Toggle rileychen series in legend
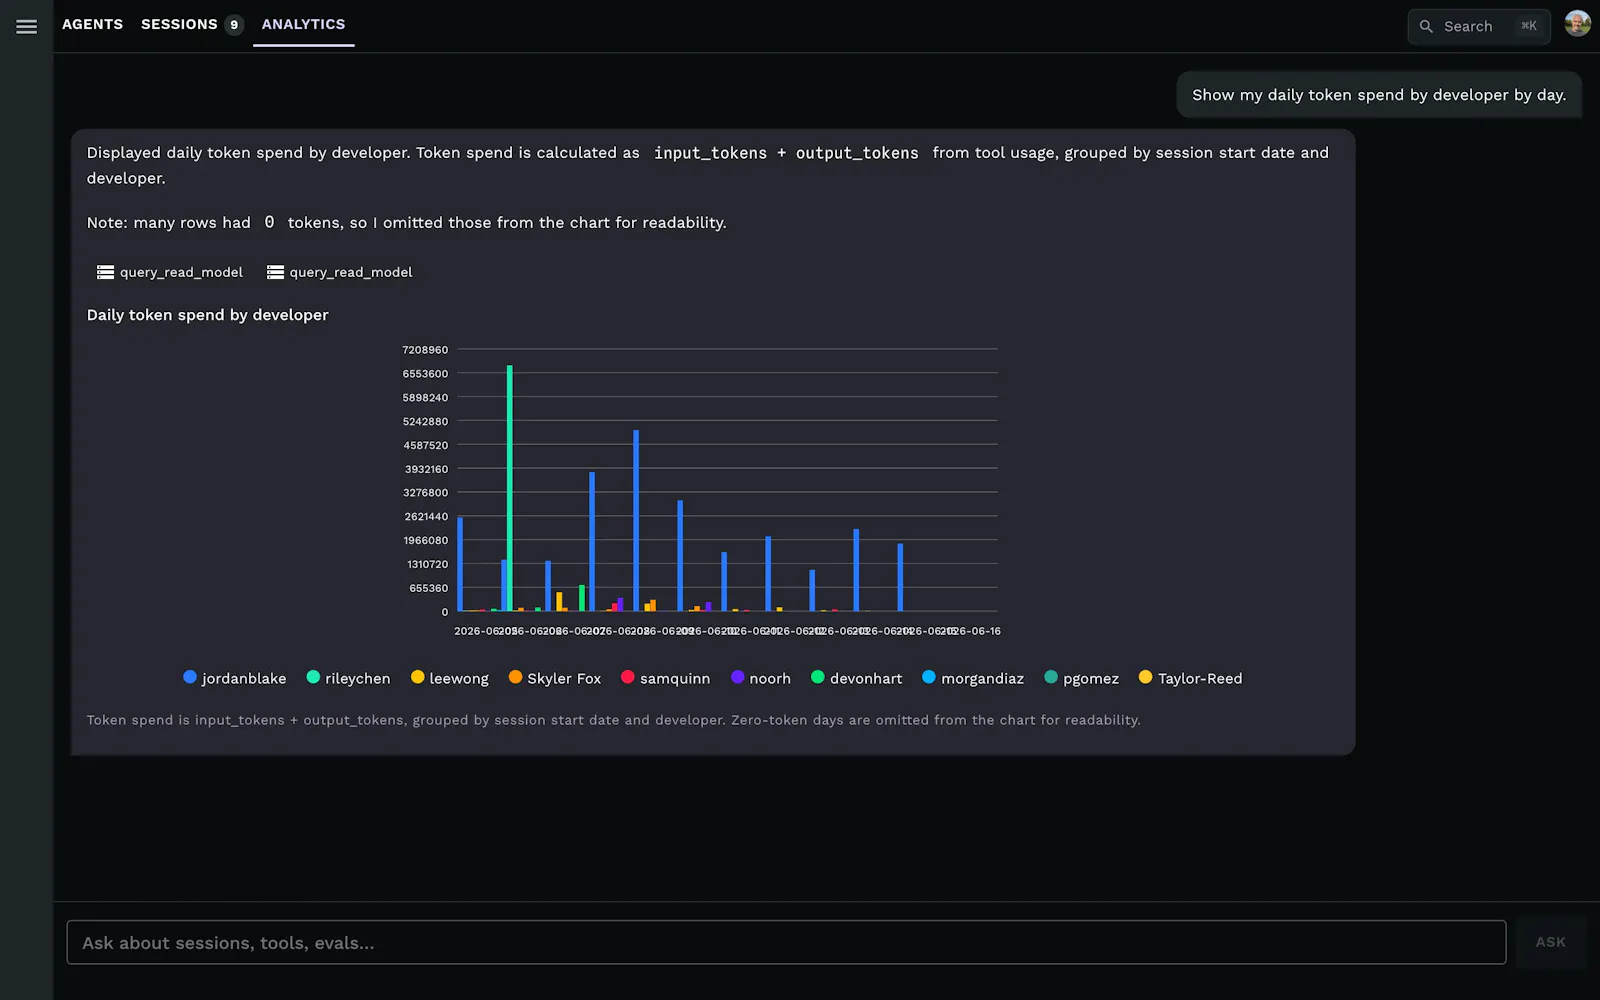Image resolution: width=1600 pixels, height=1000 pixels. tap(348, 678)
